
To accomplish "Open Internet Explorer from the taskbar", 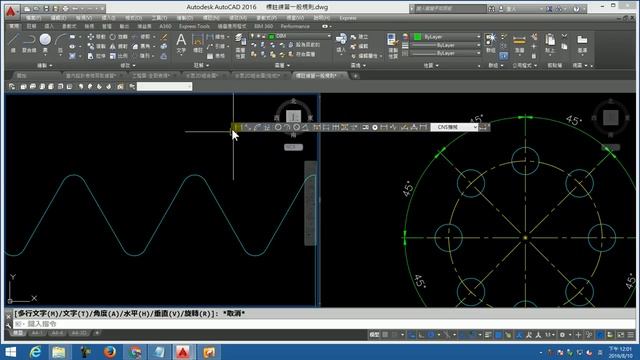I will pos(36,352).
